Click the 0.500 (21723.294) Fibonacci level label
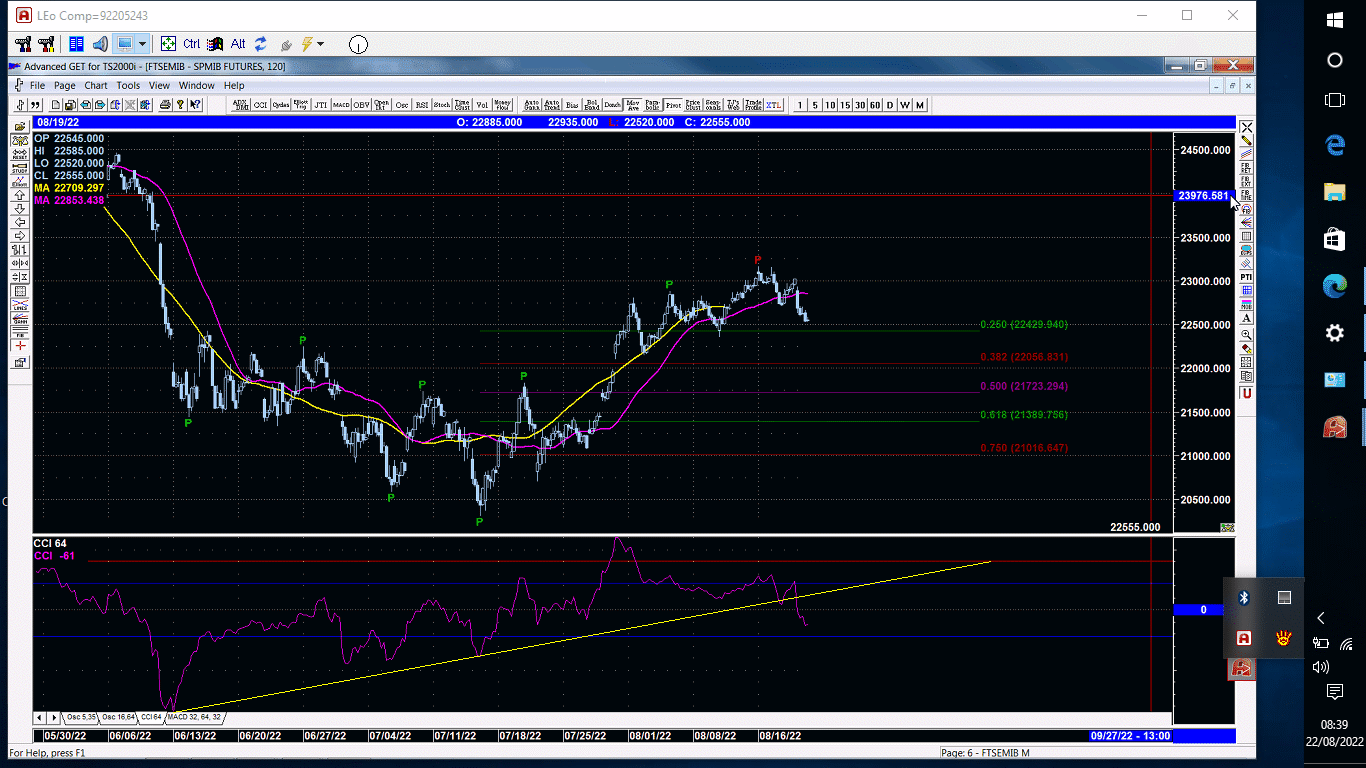Viewport: 1366px width, 768px height. [x=1024, y=386]
